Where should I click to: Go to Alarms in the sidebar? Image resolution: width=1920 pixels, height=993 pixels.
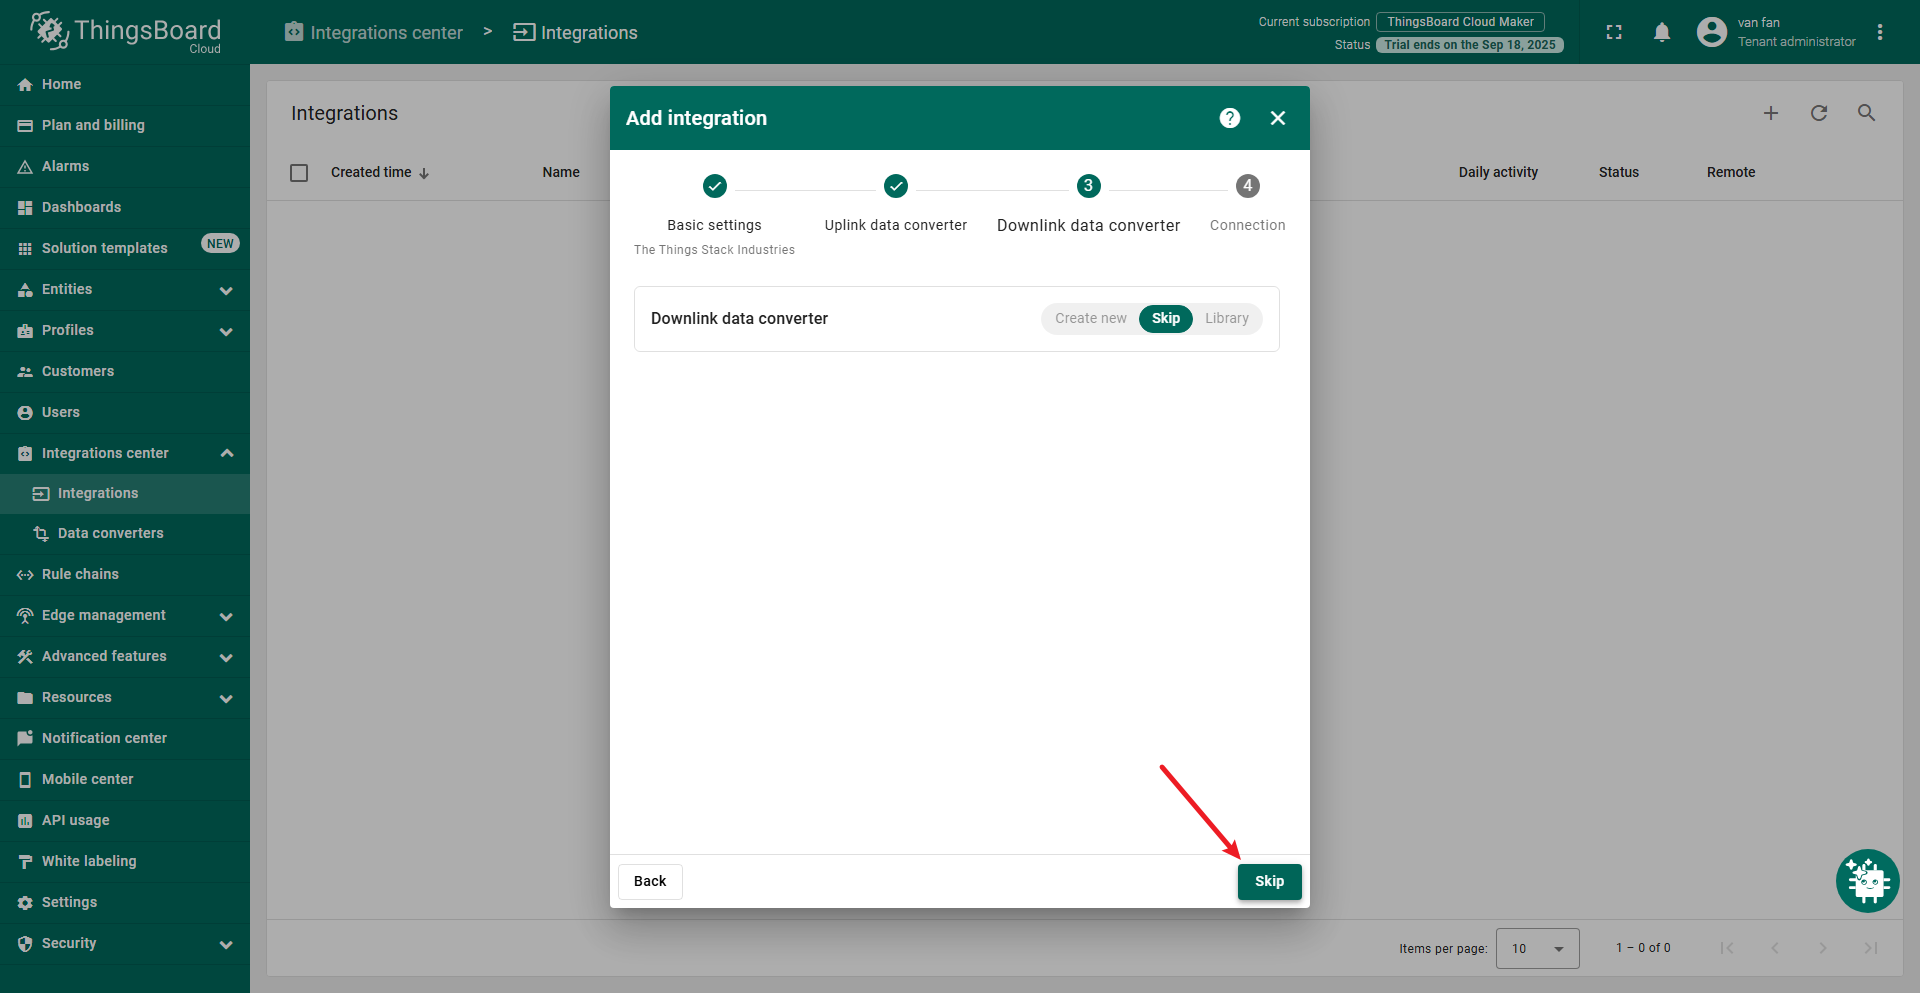pos(125,166)
